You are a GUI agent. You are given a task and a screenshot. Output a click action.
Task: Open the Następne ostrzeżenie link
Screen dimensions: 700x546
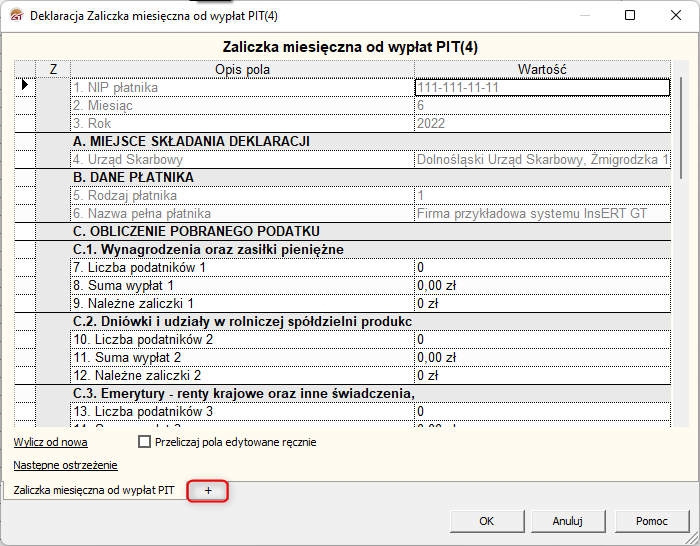(65, 465)
